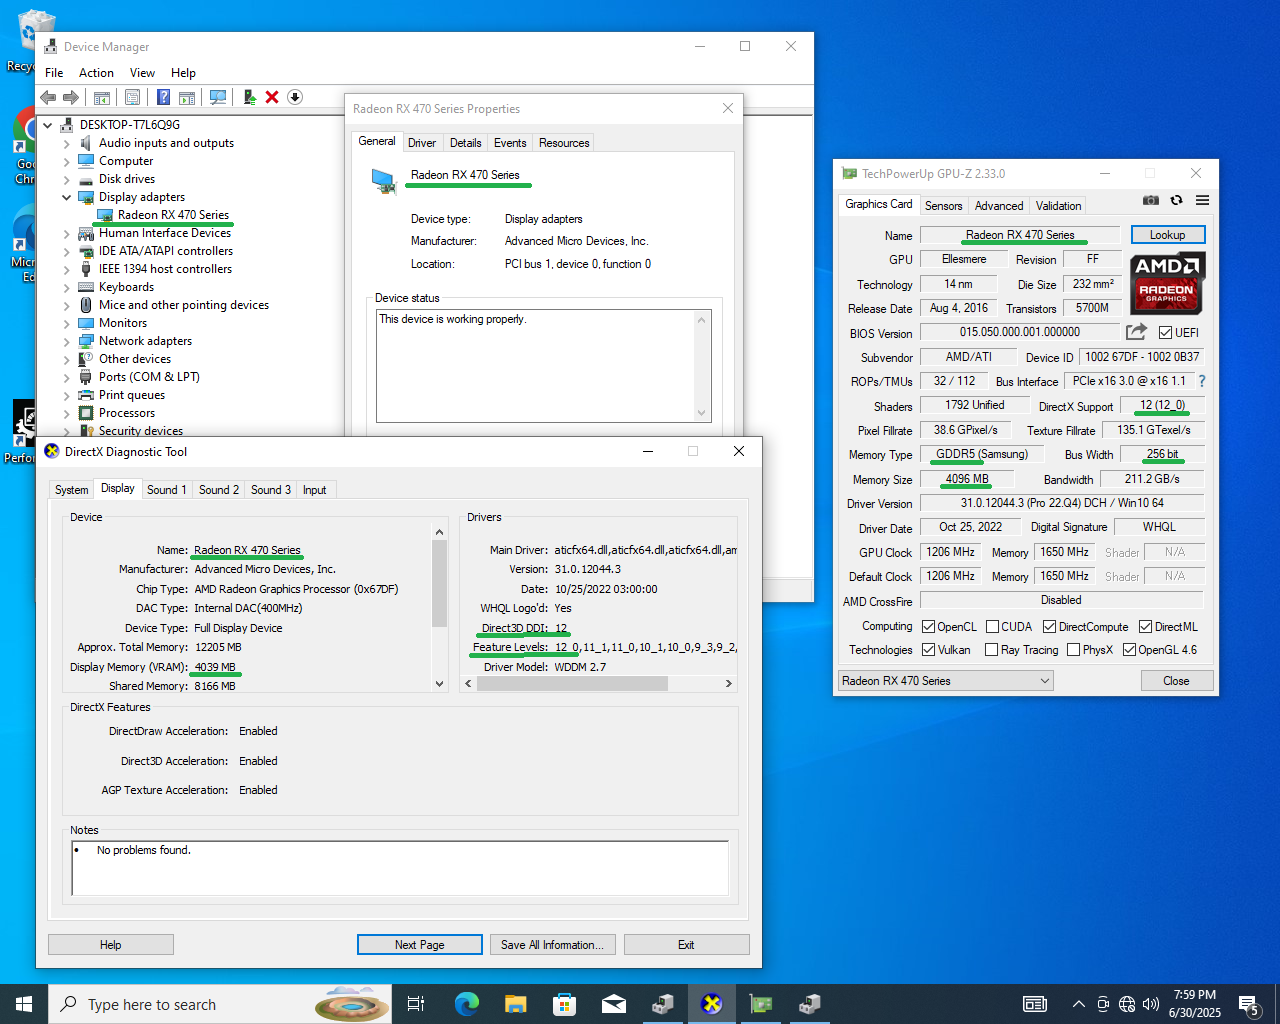
Task: Click the blue Help toolbar icon
Action: (x=163, y=97)
